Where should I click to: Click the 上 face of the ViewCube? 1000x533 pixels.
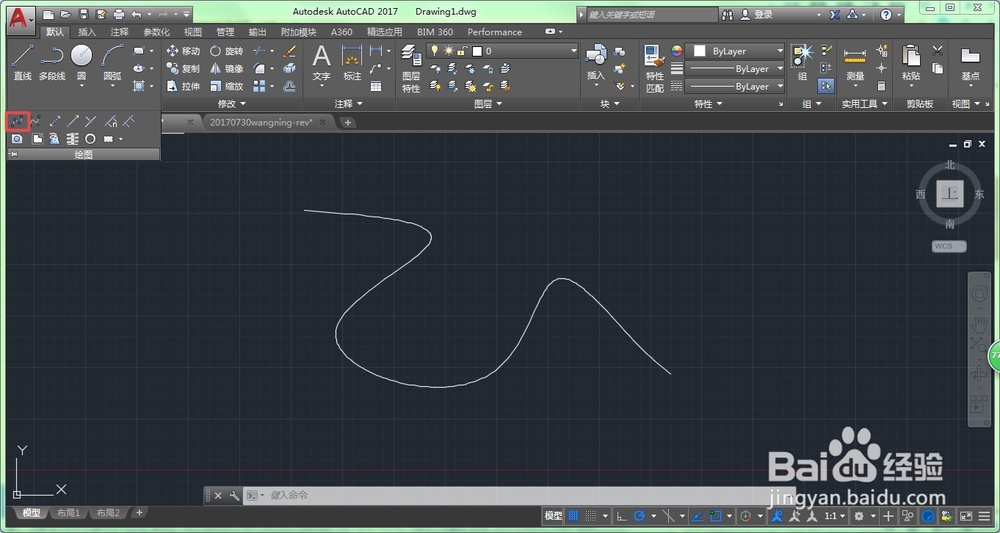(950, 194)
